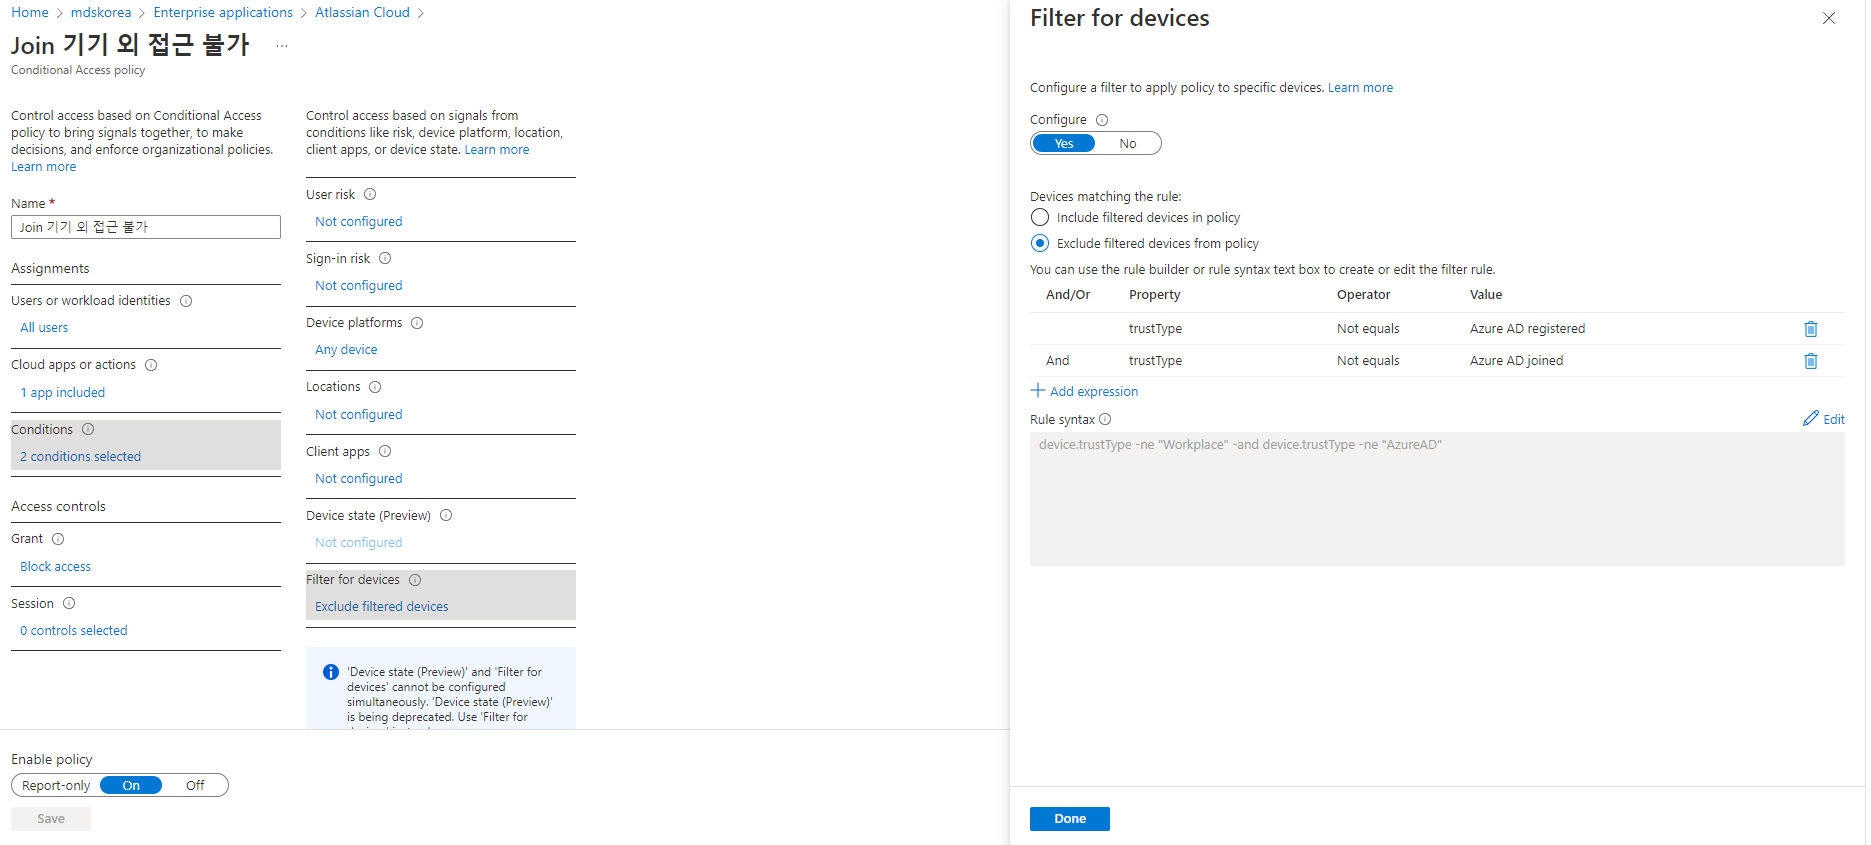This screenshot has height=845, width=1871.
Task: Click the Save button
Action: pyautogui.click(x=51, y=819)
